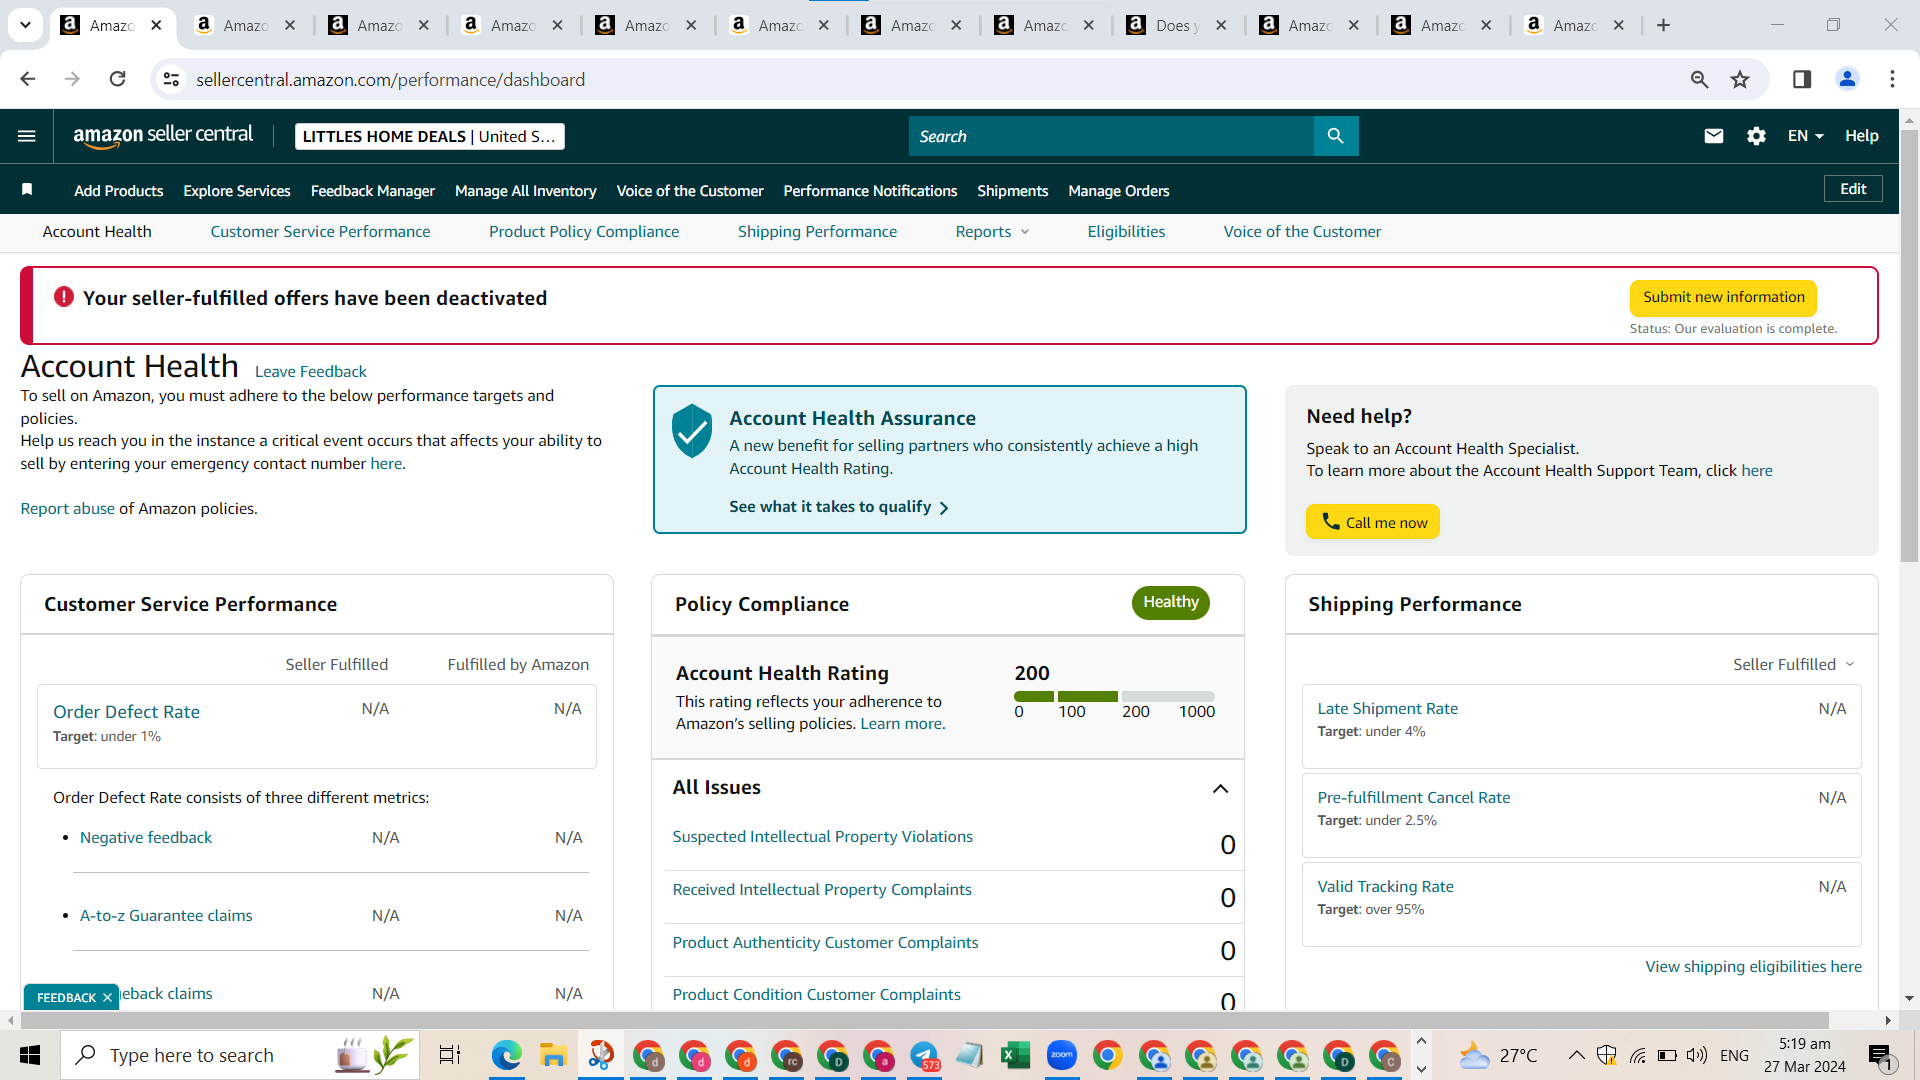Open Suspected Intellectual Property Violations

[822, 837]
